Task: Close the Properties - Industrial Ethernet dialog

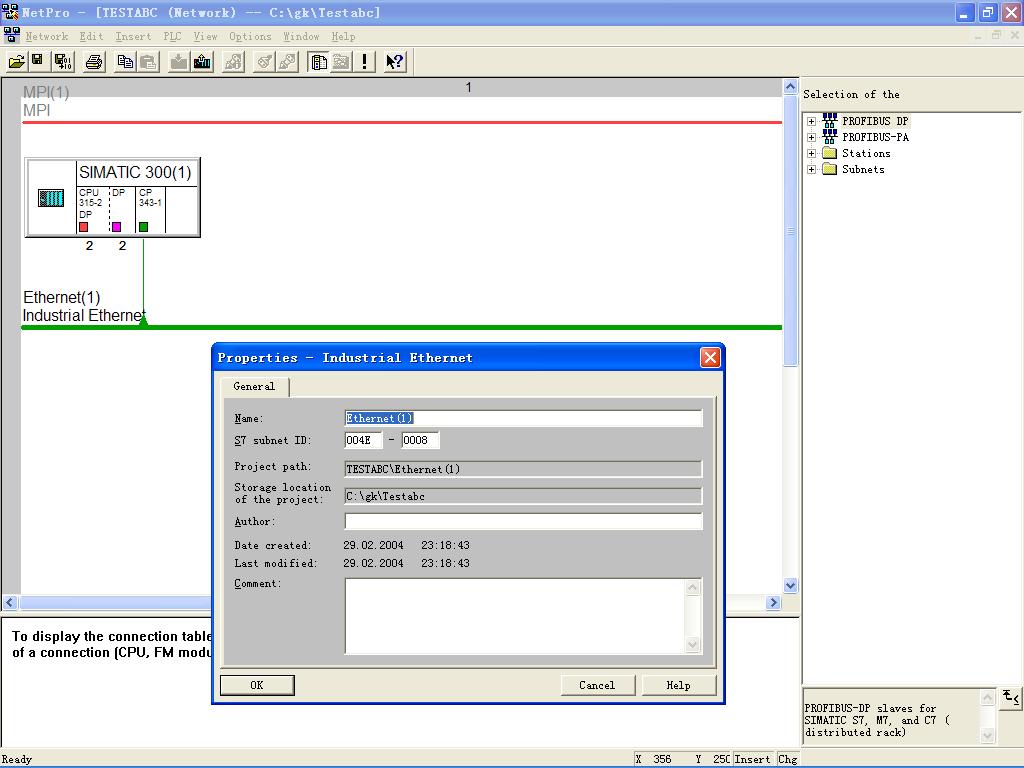Action: [x=710, y=357]
